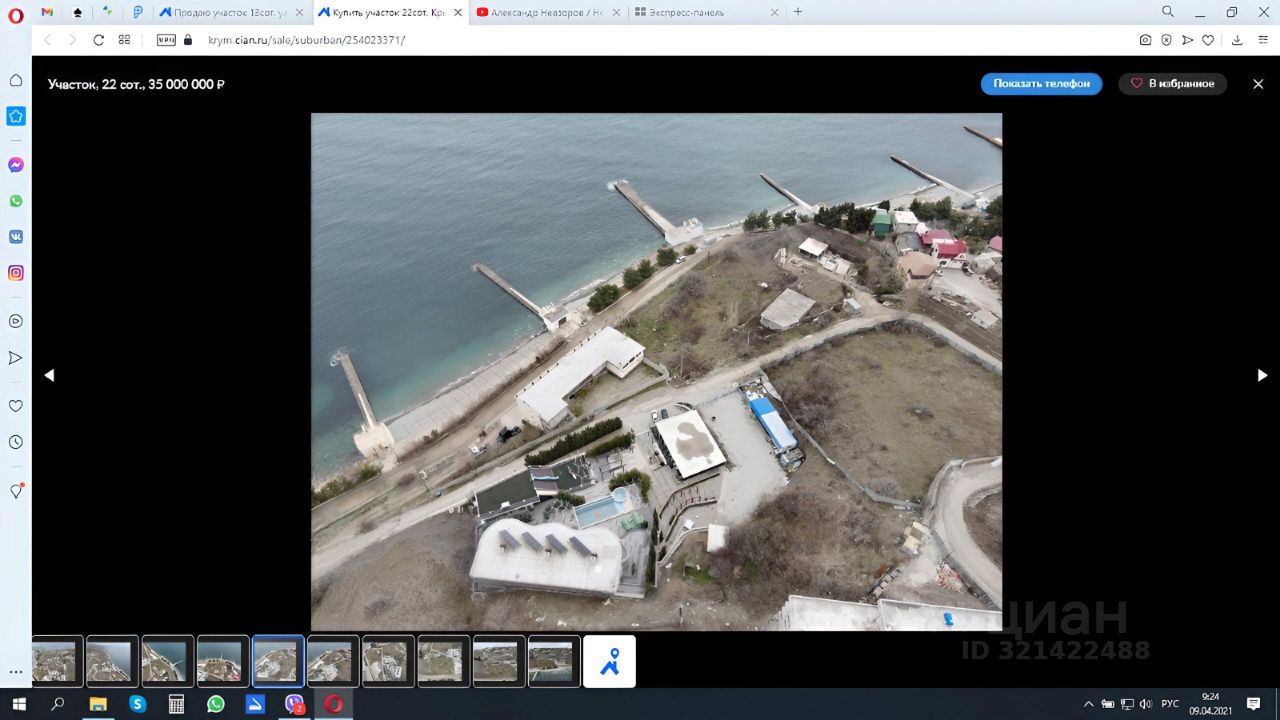
Task: Go back to the previous page
Action: point(46,40)
